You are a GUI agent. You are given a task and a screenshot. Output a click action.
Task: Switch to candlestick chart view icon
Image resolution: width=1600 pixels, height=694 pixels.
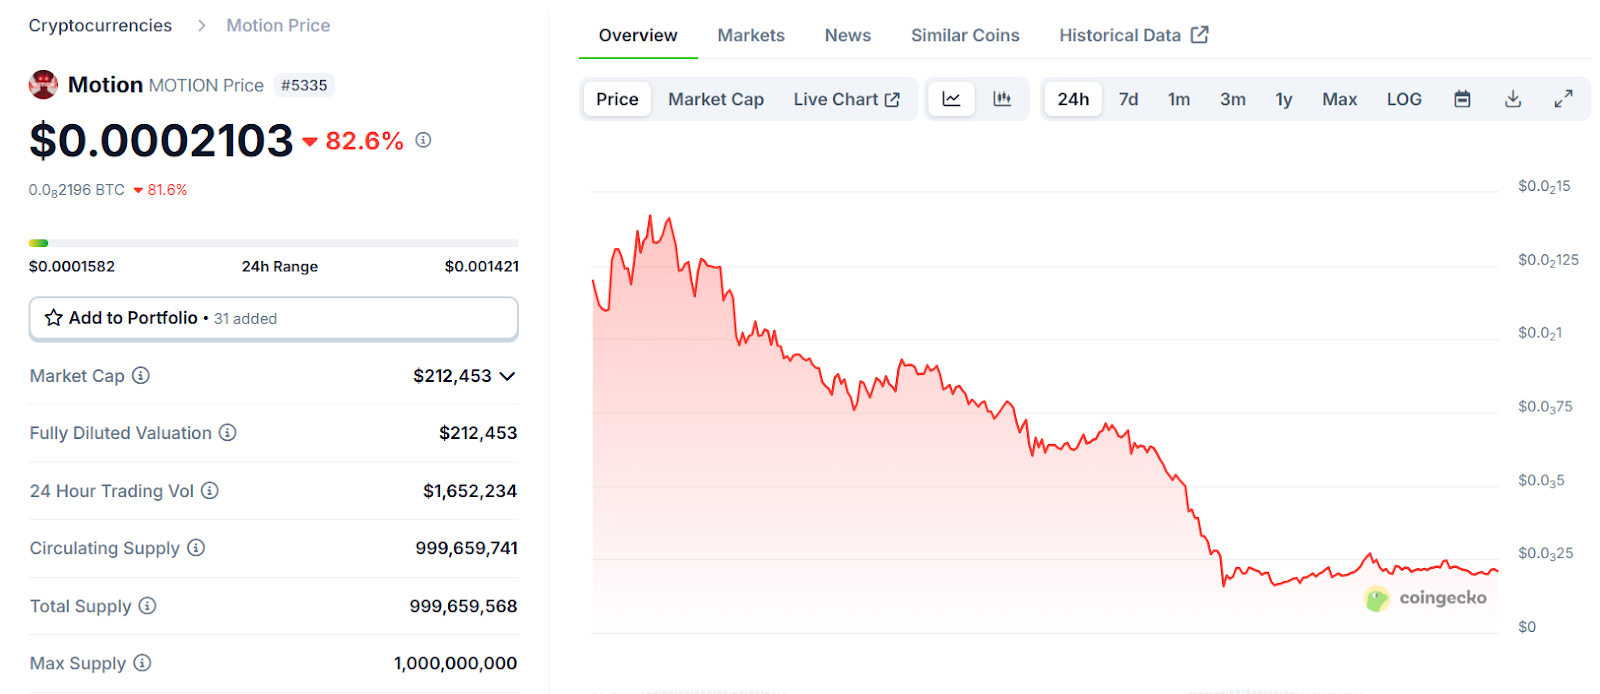tap(1002, 99)
